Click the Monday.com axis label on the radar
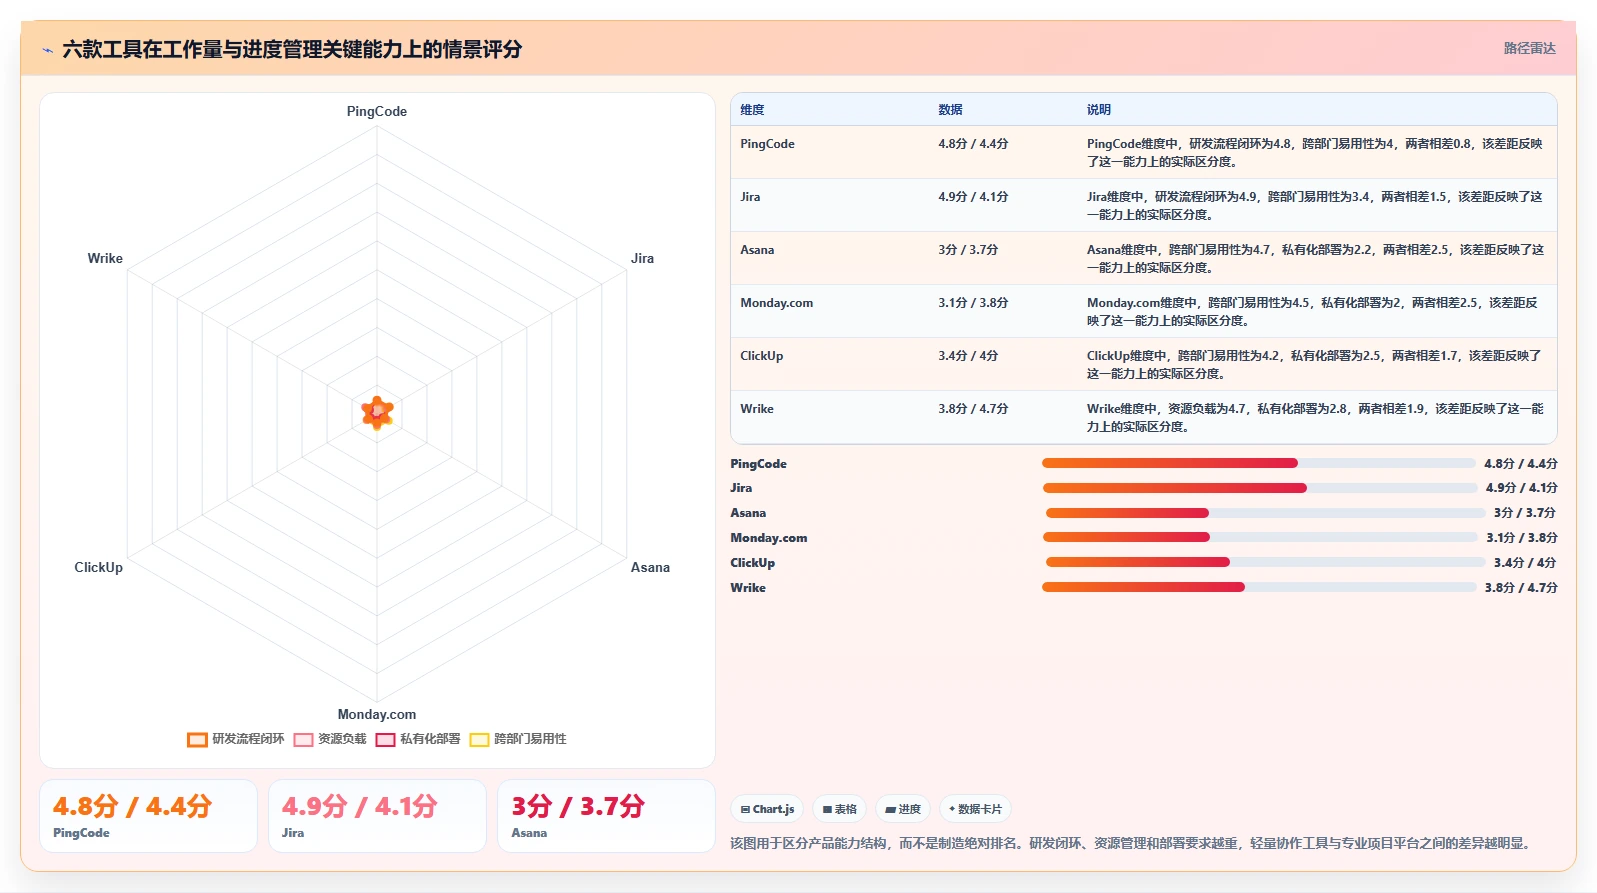 point(377,714)
